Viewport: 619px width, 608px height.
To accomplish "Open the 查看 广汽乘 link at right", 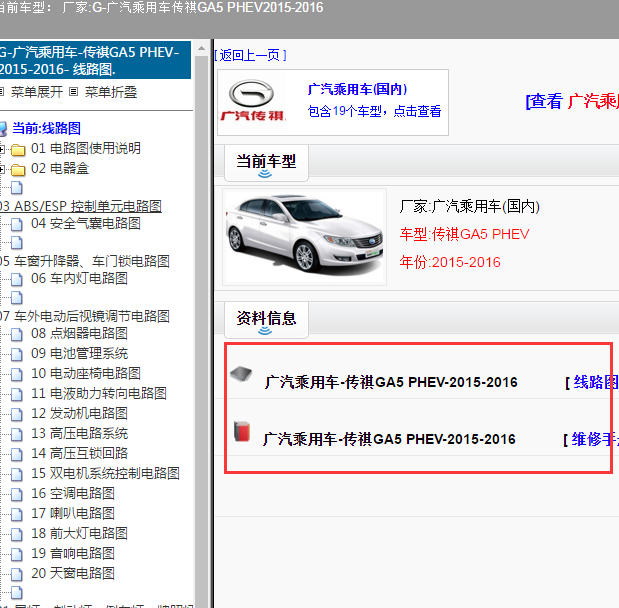I will pos(572,101).
